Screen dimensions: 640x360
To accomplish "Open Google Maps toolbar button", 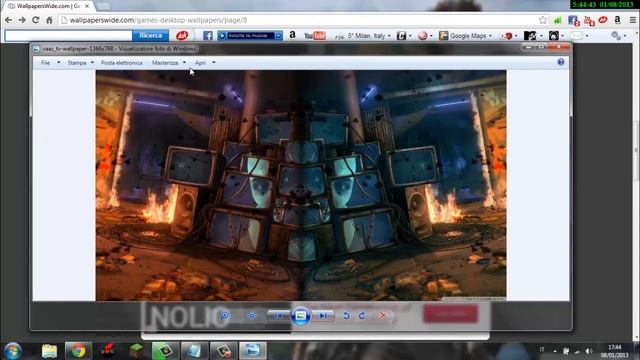I will [465, 36].
